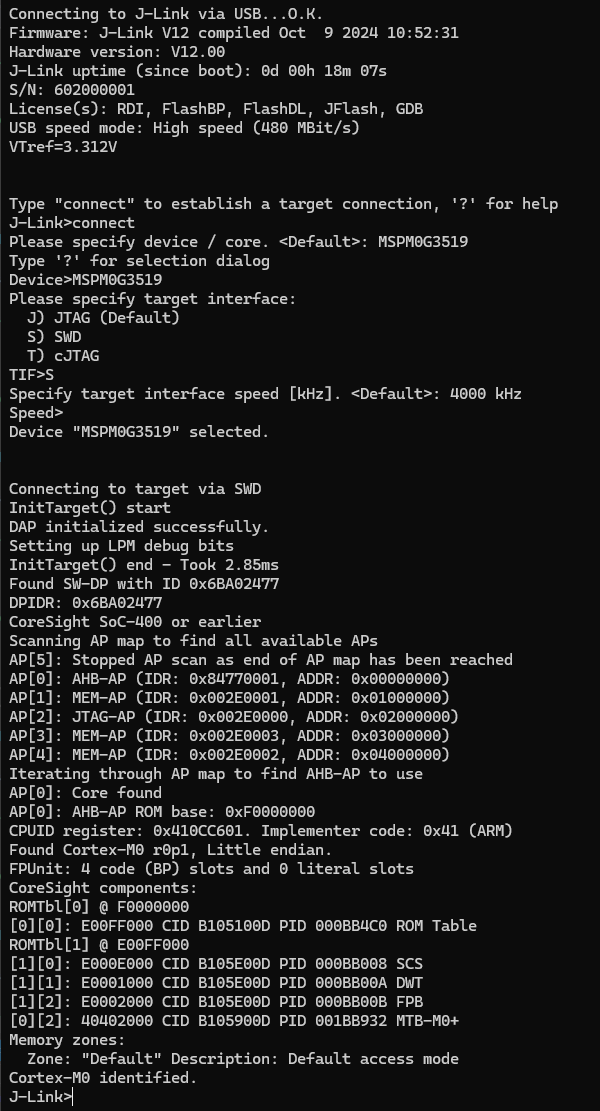Click the "J-Link>connect" command line
Viewport: 600px width, 1111px height.
click(x=72, y=223)
